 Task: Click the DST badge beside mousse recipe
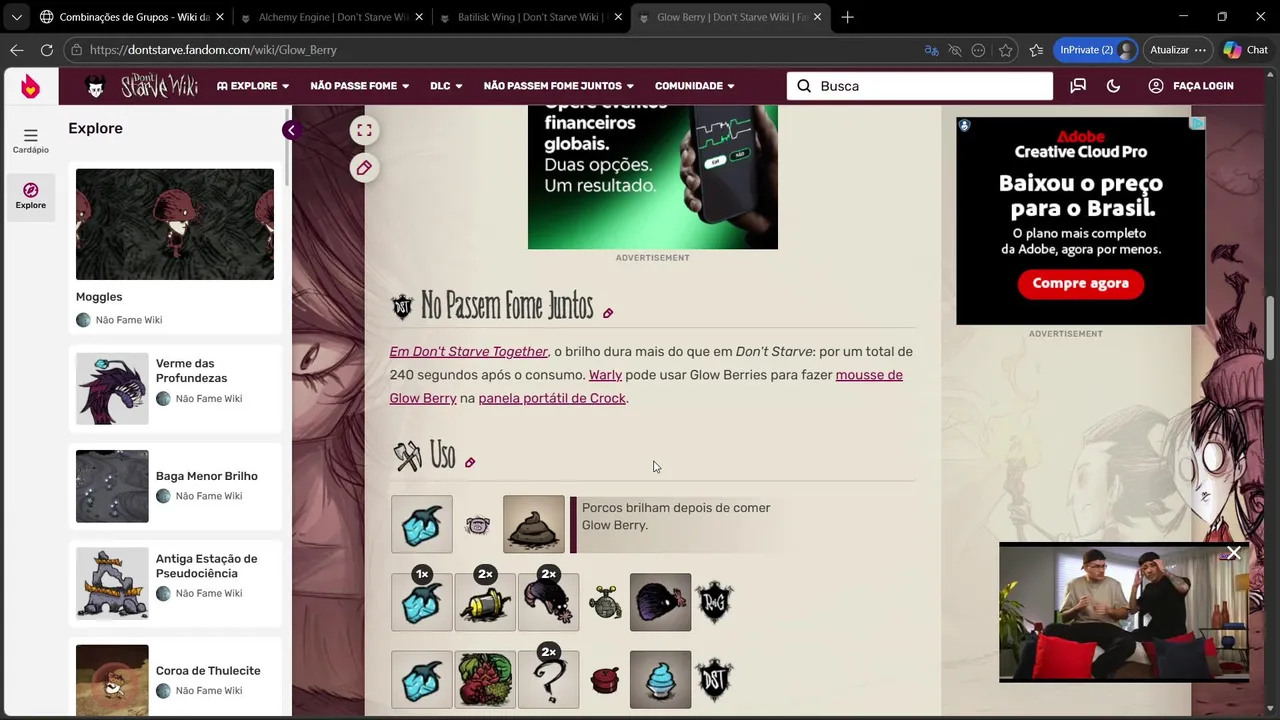(x=715, y=680)
